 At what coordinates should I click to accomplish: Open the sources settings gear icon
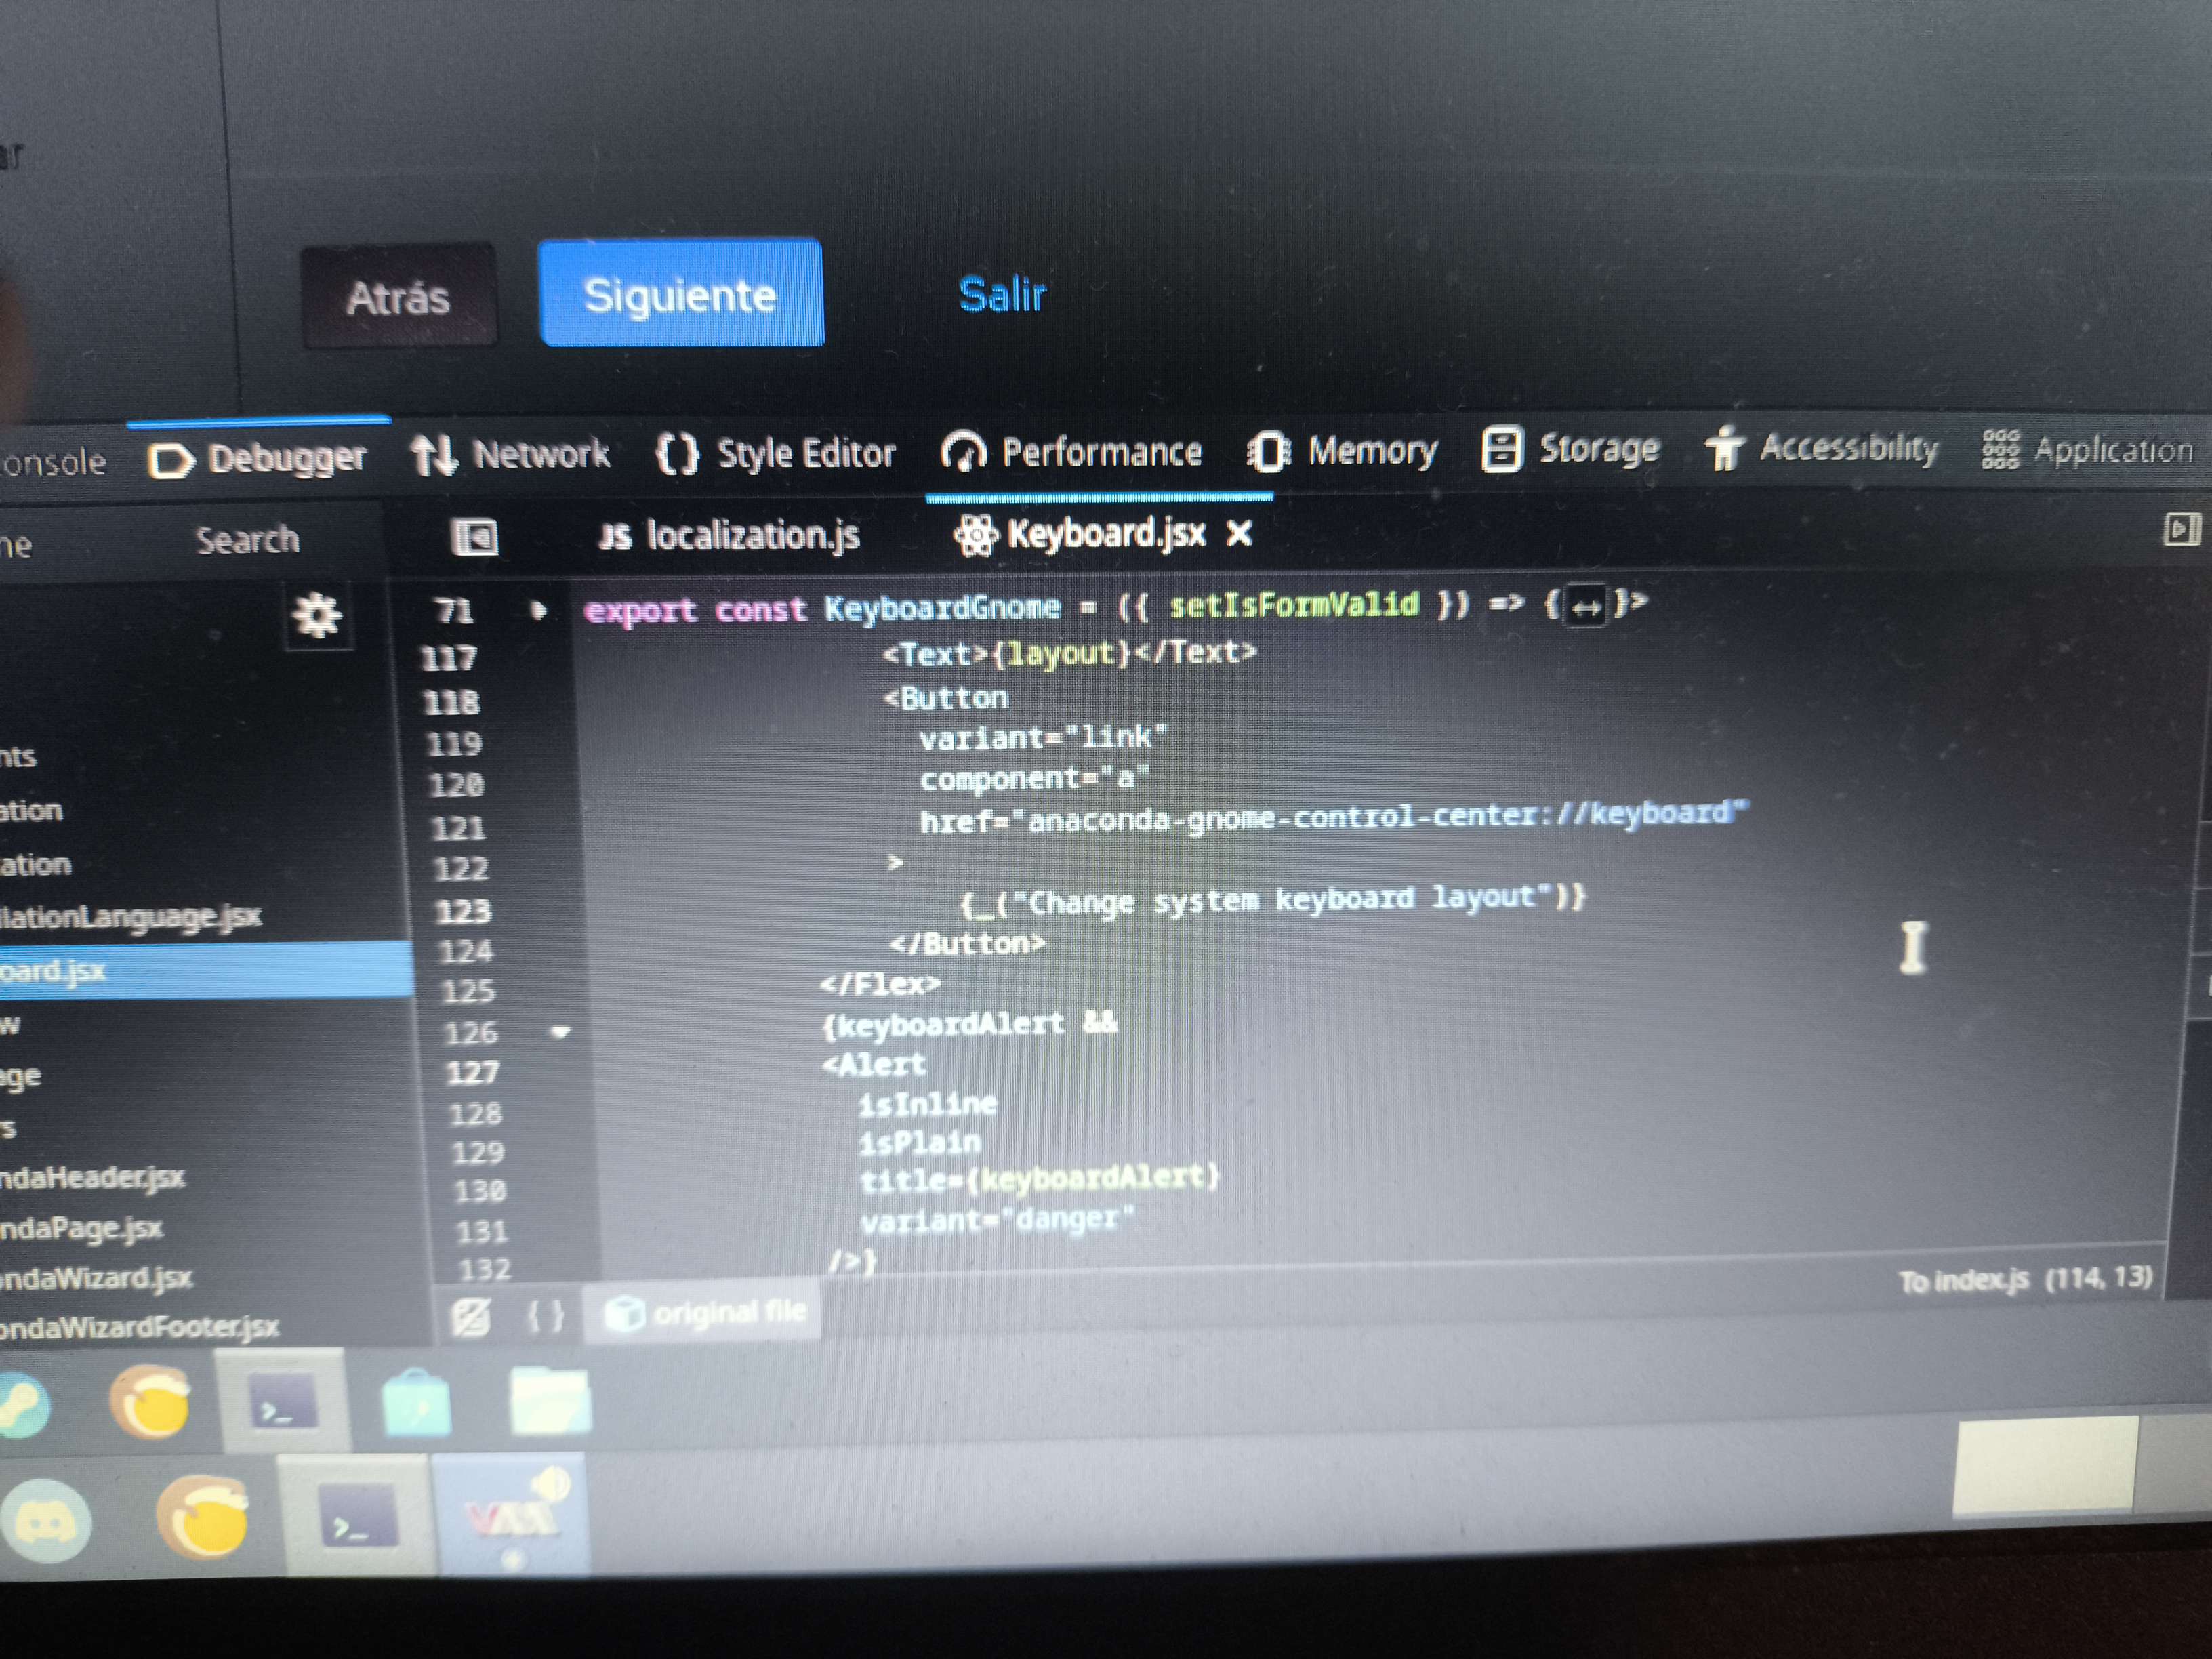click(317, 616)
